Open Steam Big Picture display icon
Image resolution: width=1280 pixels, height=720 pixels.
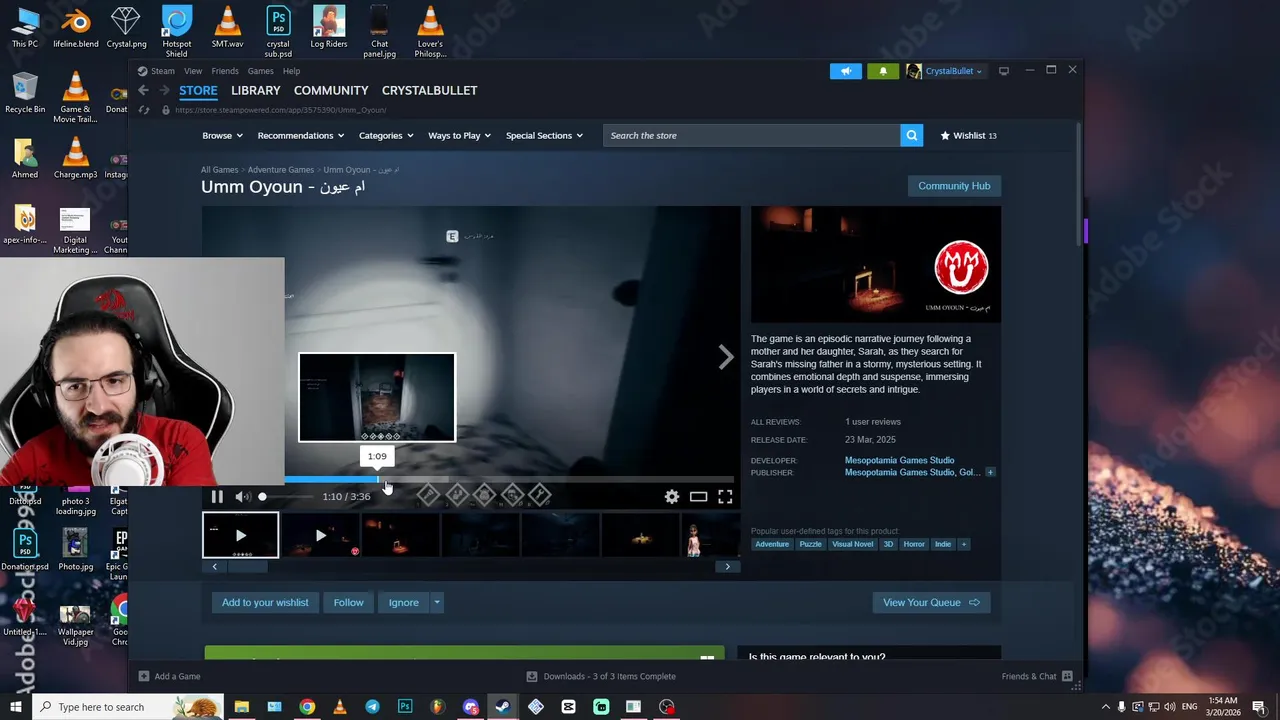1004,71
